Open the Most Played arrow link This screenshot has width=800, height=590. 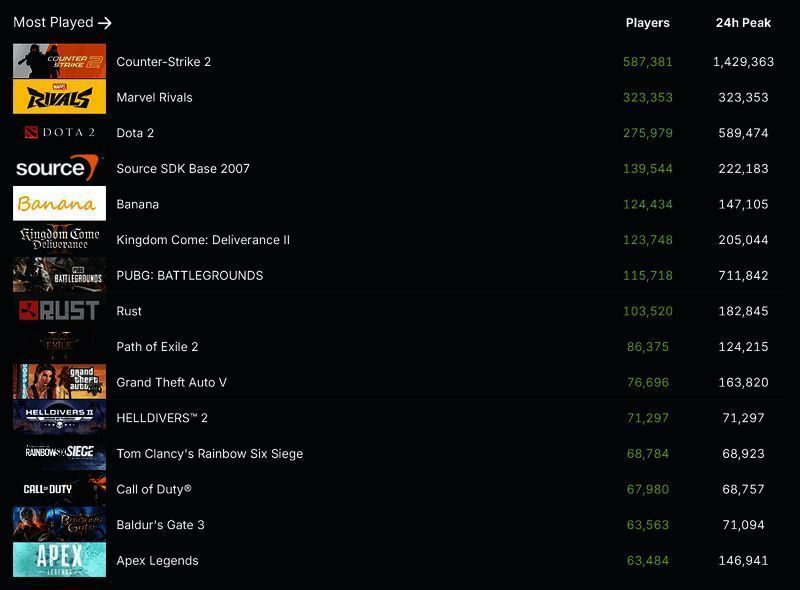[x=104, y=22]
